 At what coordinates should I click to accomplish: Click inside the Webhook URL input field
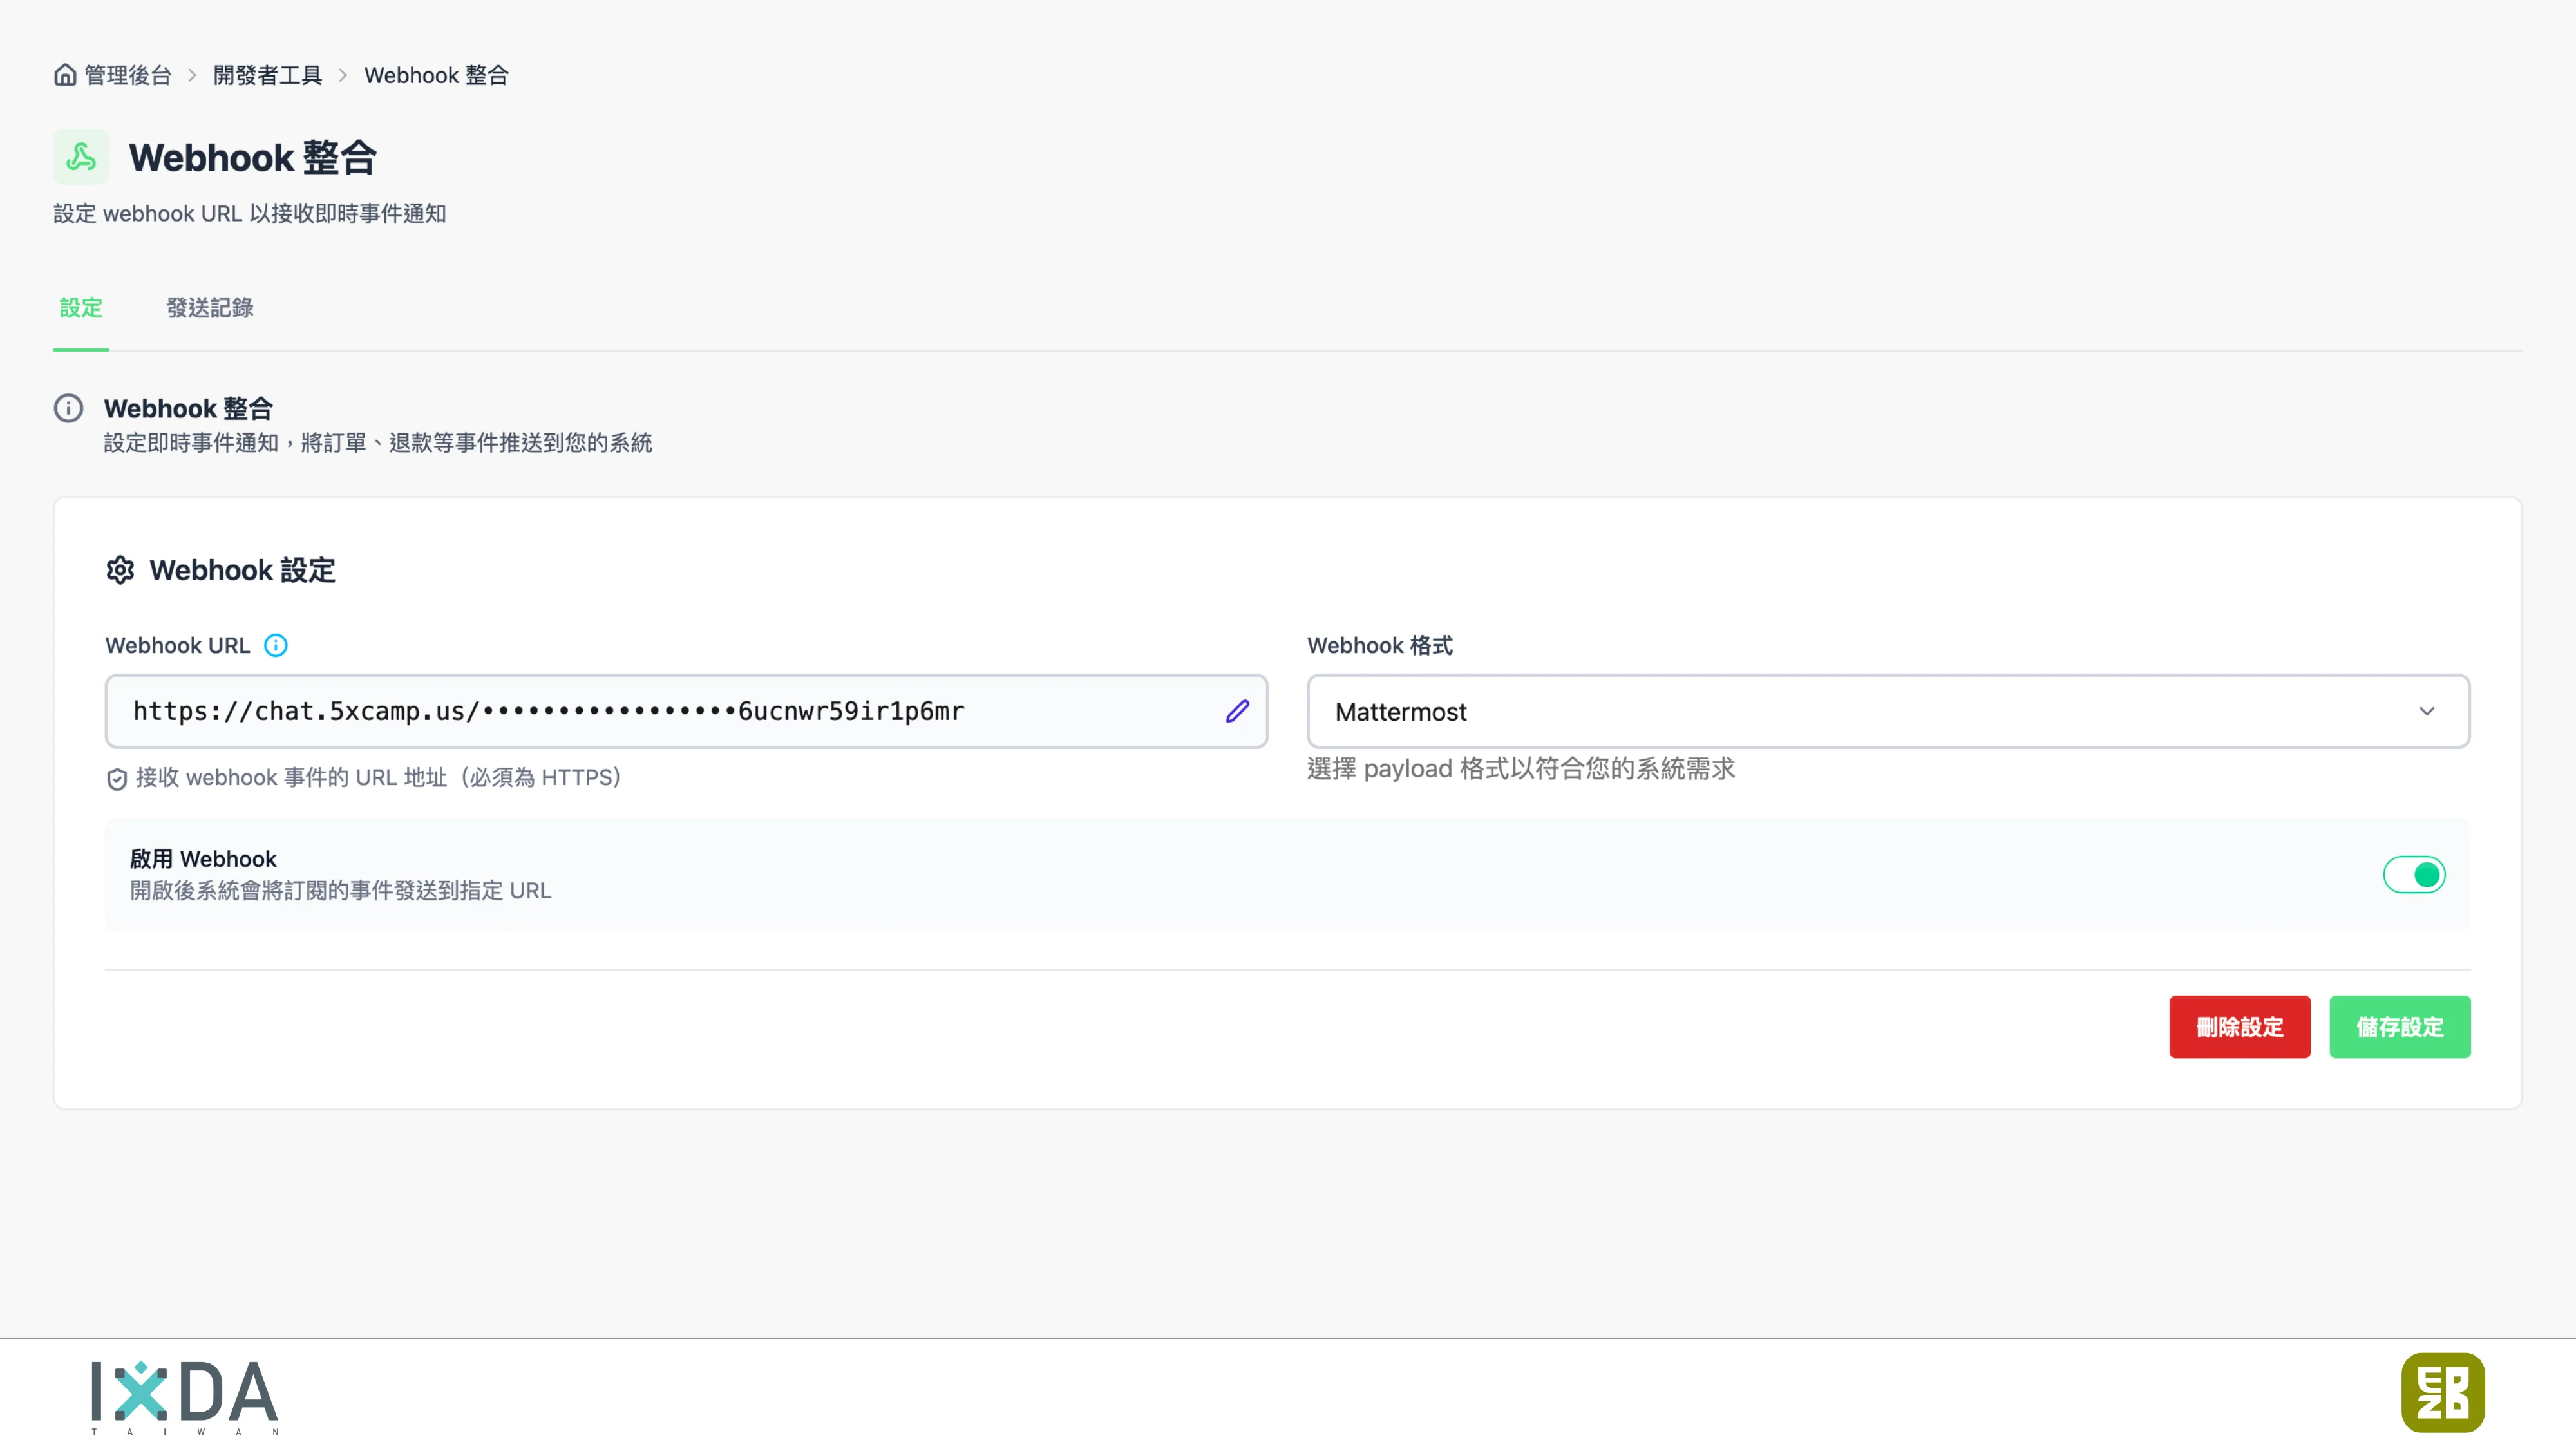click(660, 711)
